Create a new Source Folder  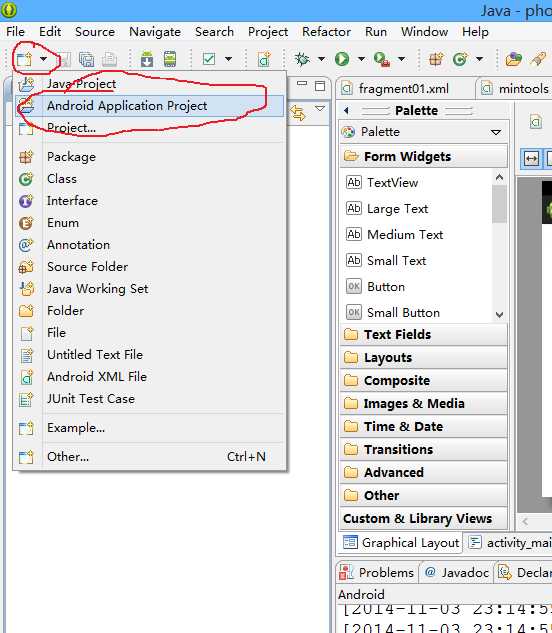150,266
